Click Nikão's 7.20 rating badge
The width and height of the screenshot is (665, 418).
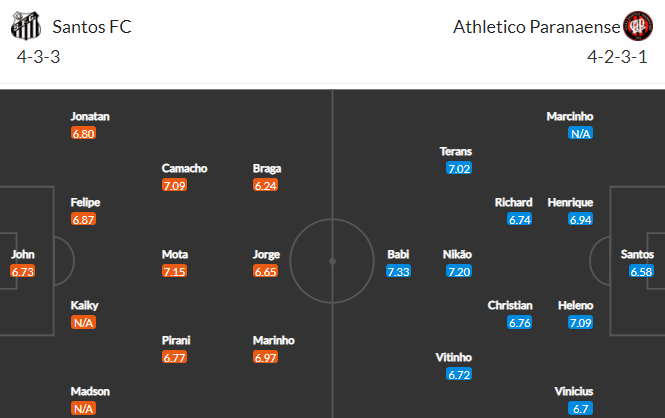(x=459, y=271)
